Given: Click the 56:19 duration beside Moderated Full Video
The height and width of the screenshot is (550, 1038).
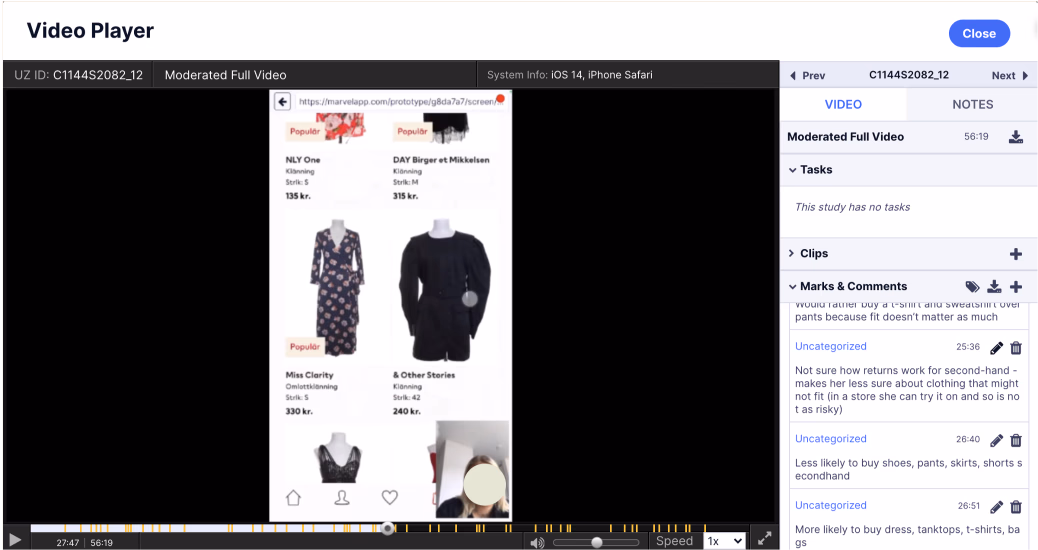Looking at the screenshot, I should (x=976, y=136).
